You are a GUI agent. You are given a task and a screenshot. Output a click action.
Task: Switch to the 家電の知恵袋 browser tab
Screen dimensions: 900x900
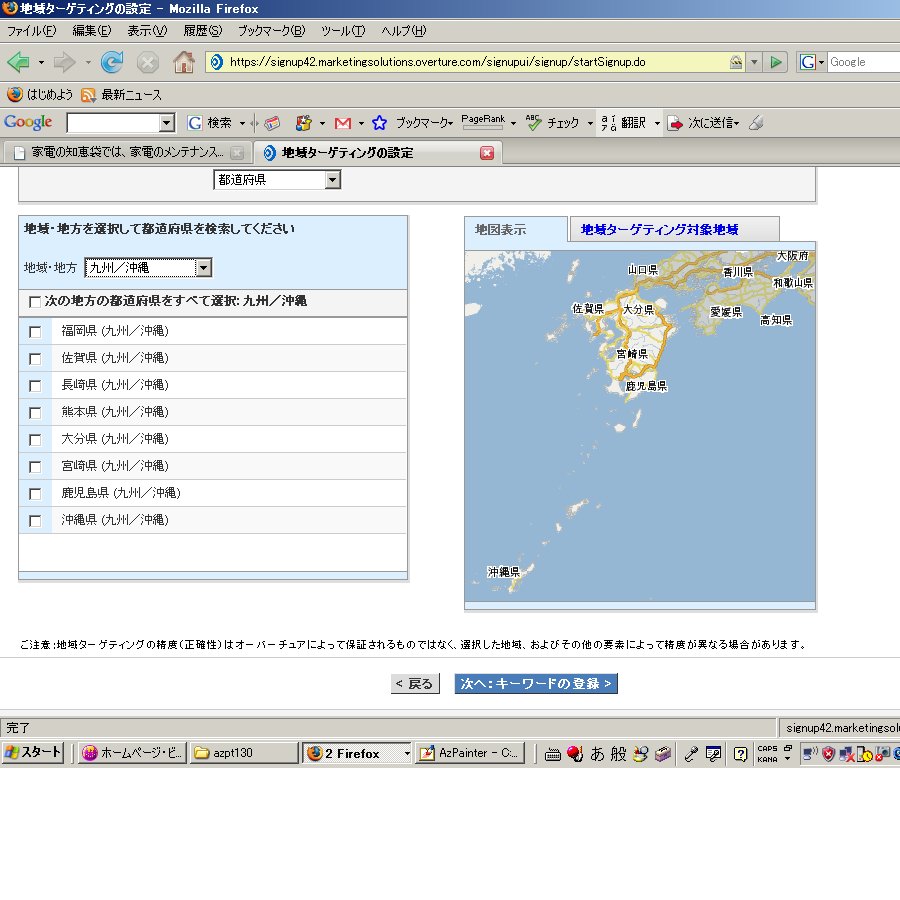coord(127,153)
